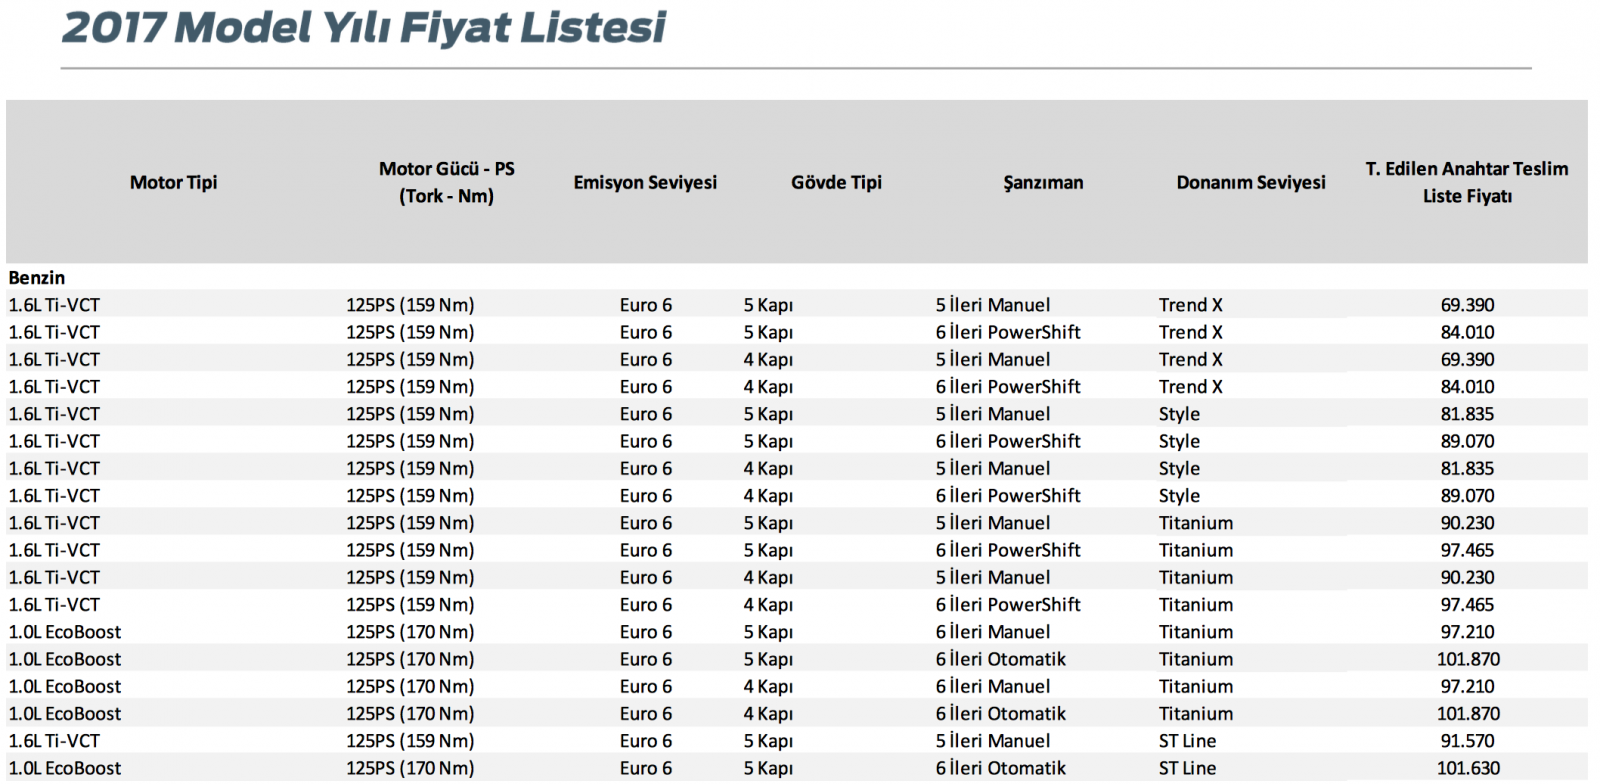Select the 91.570 price value
1600x784 pixels.
(1467, 741)
